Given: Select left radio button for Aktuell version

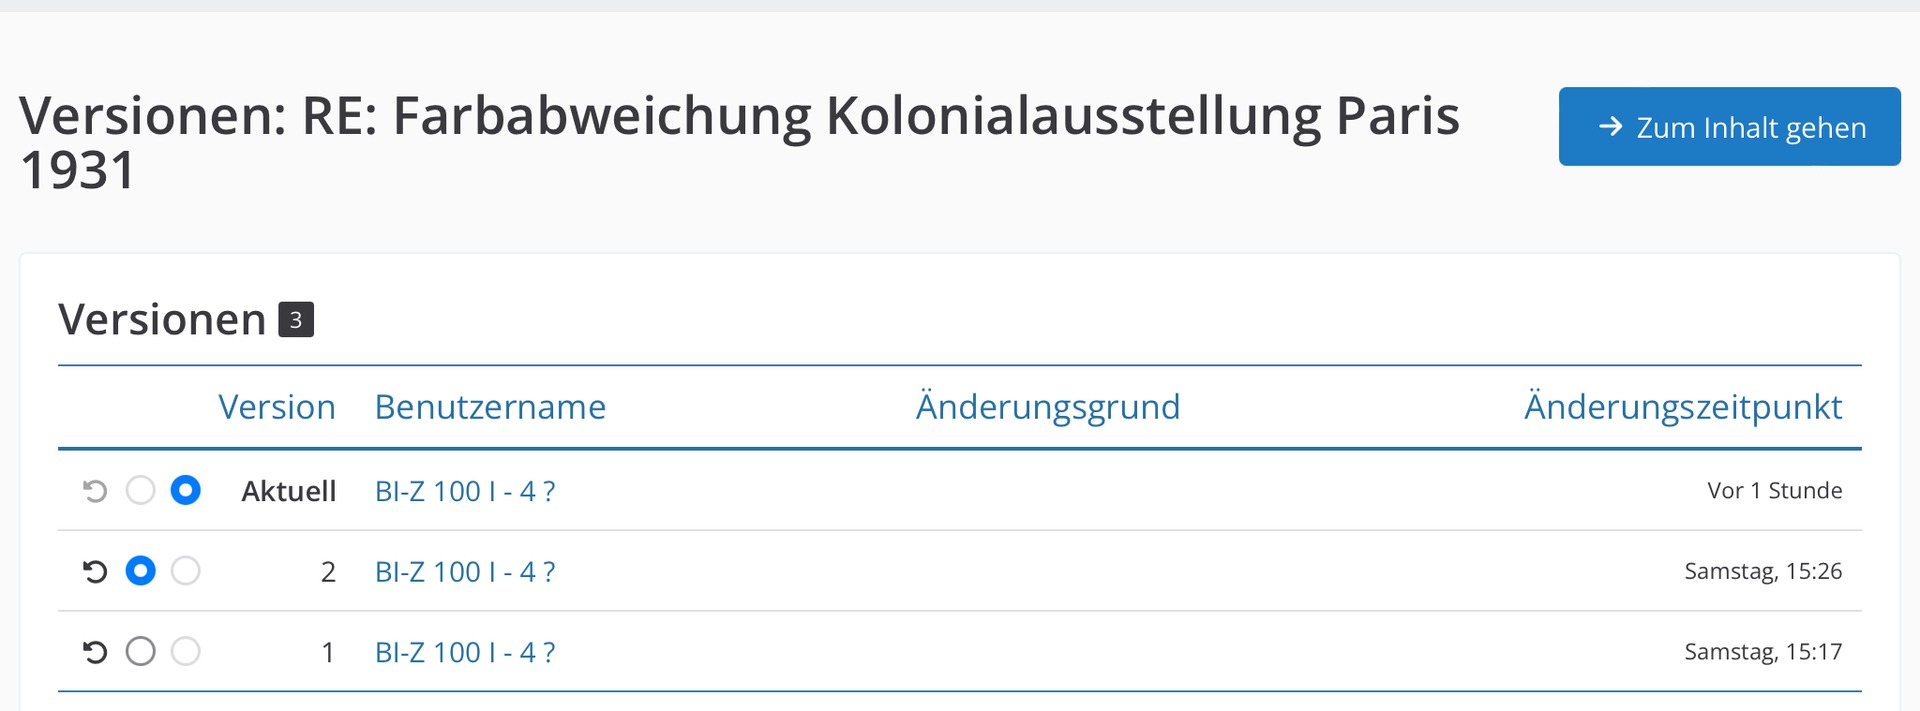Looking at the screenshot, I should [x=140, y=490].
